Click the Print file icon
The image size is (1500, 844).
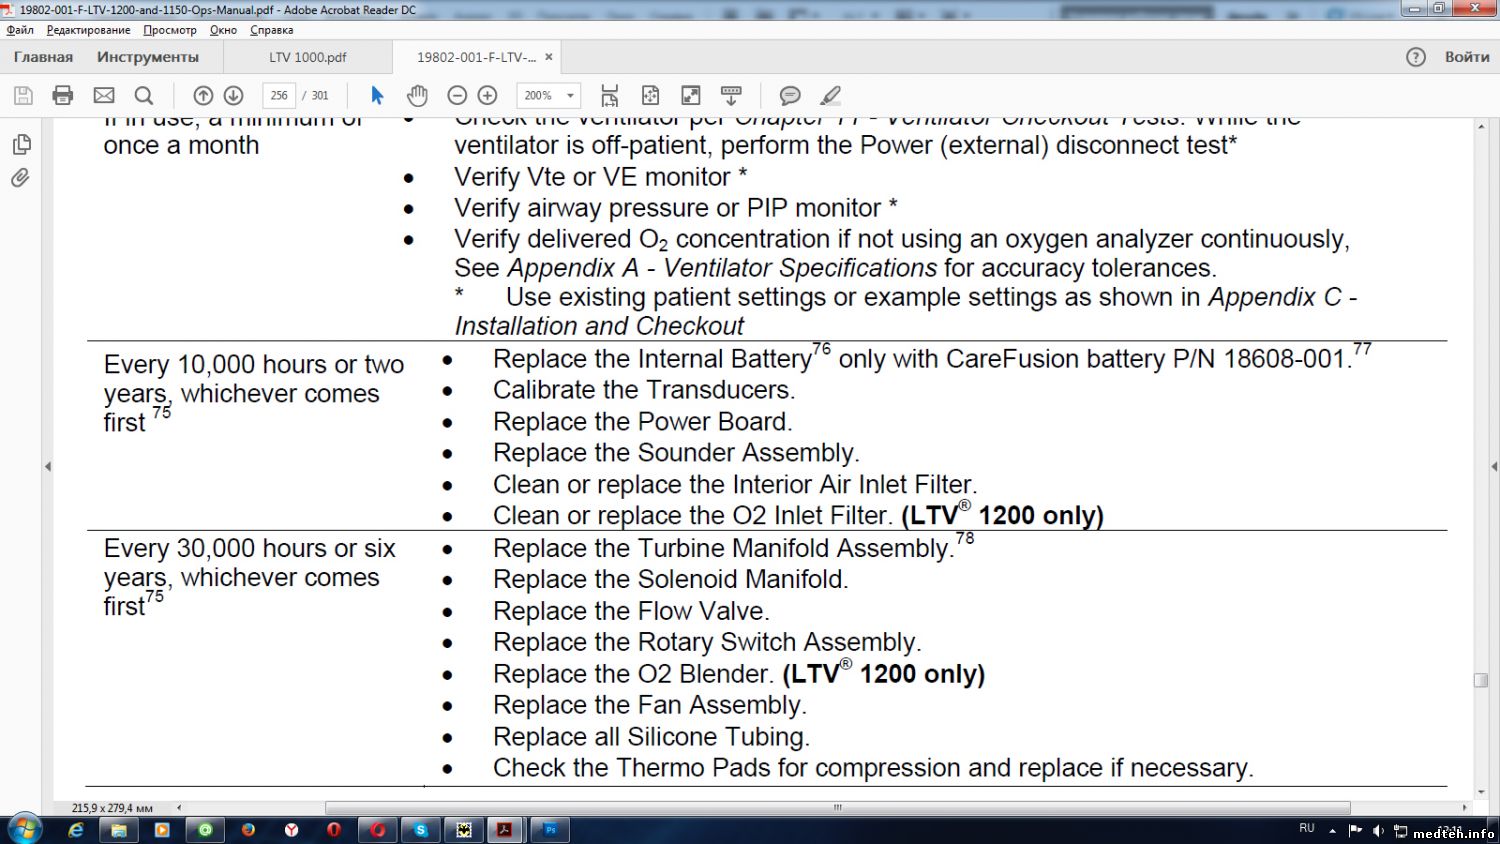pos(63,96)
